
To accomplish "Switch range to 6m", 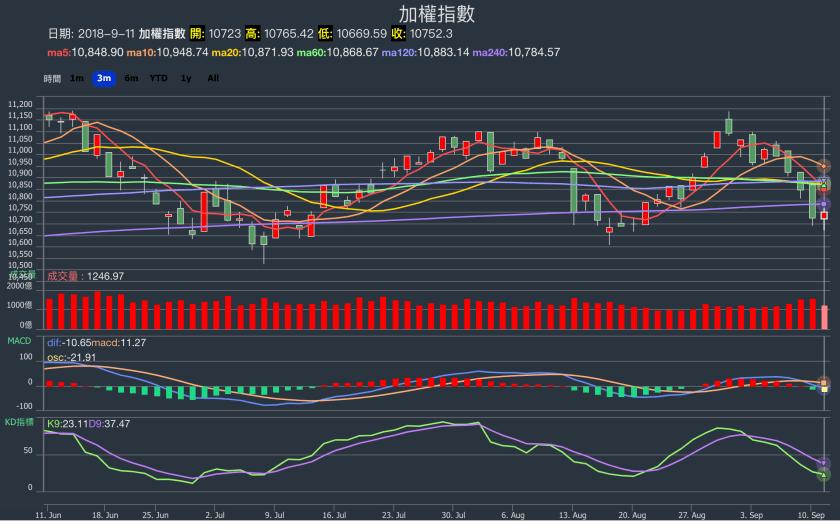I will click(x=131, y=78).
